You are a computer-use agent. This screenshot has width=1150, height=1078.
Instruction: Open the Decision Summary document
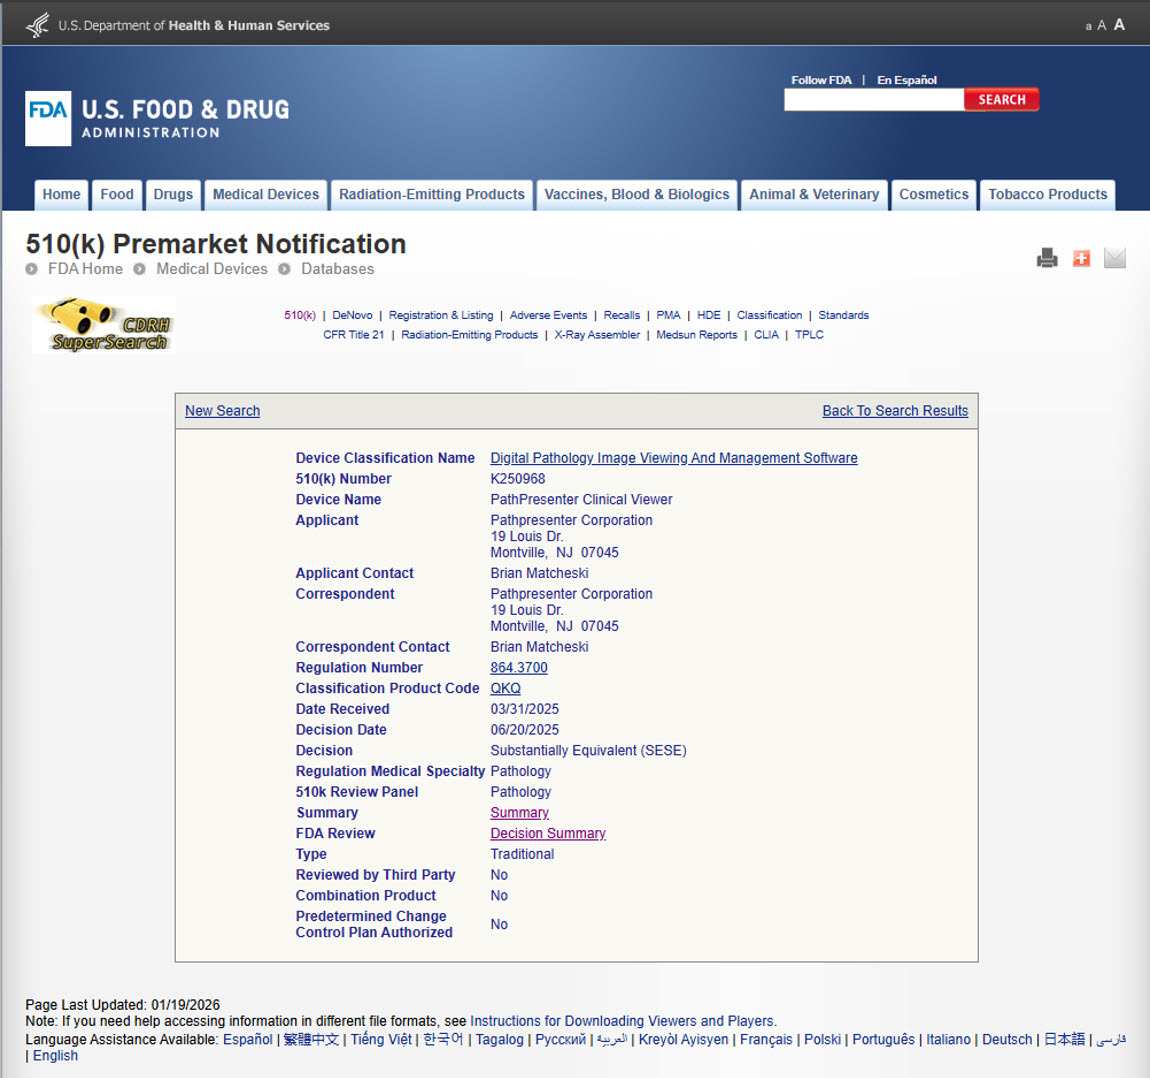(x=548, y=833)
